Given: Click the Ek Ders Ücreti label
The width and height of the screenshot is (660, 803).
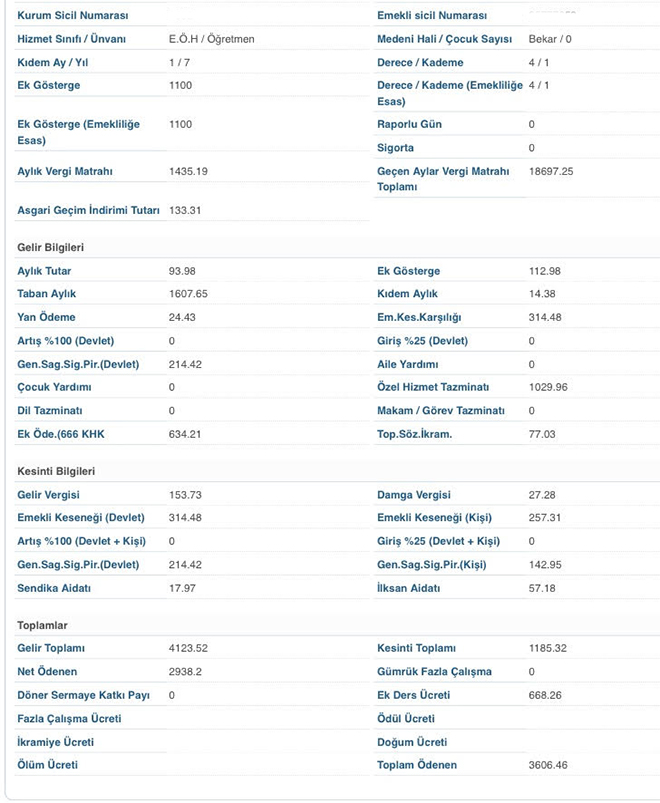Looking at the screenshot, I should [413, 695].
